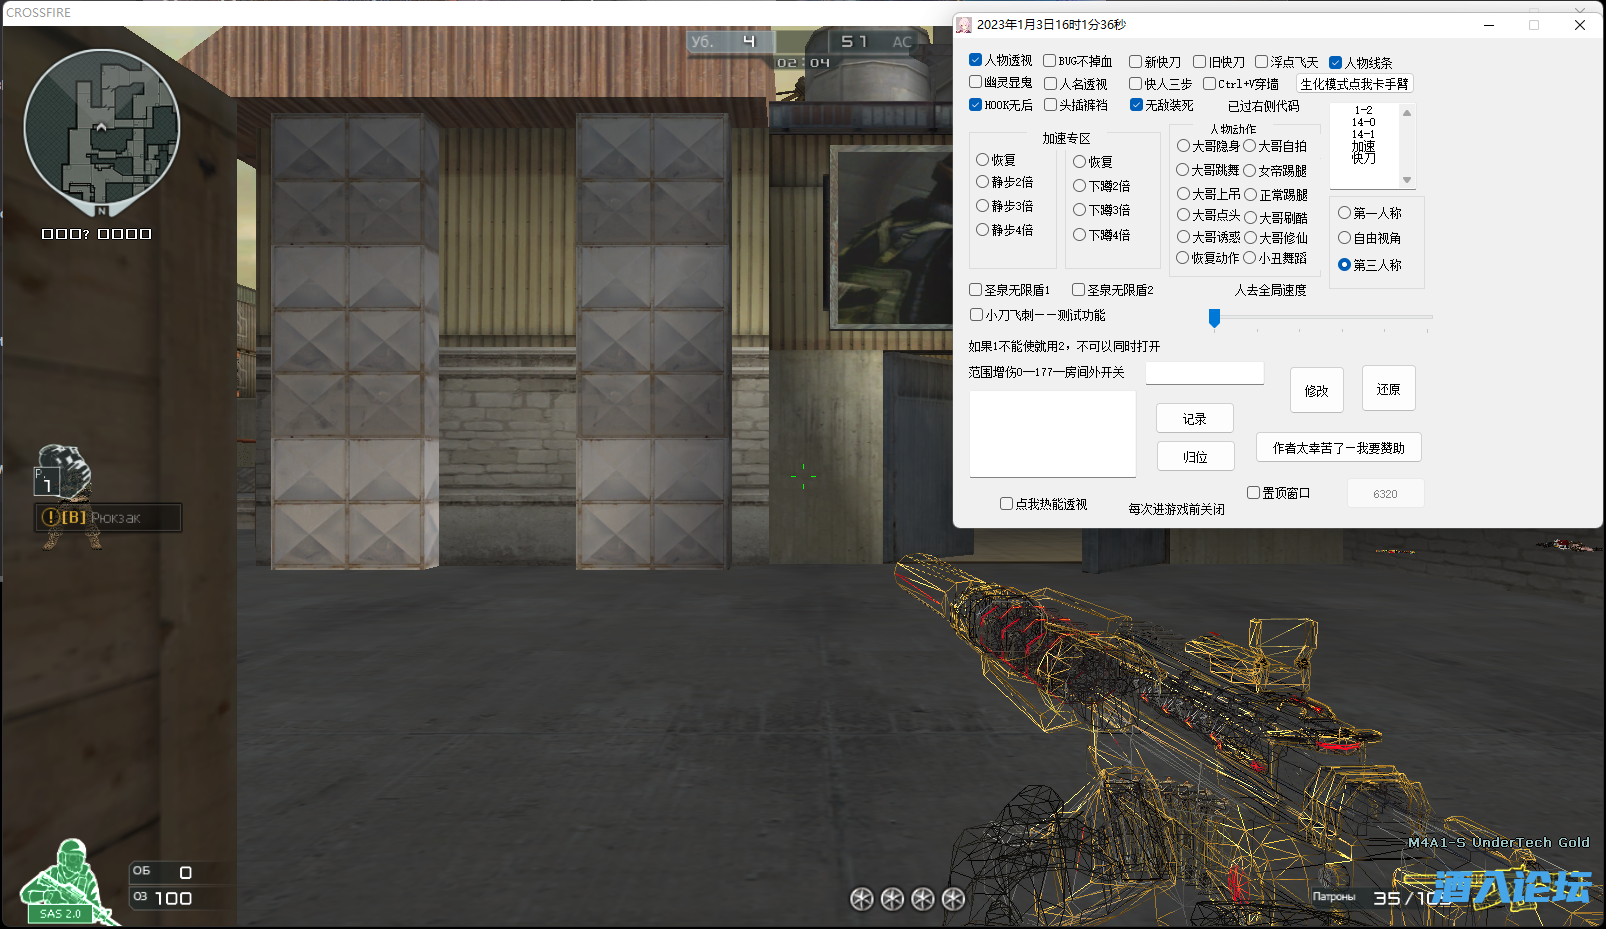Select the 14-0 entry in the list

1363,122
